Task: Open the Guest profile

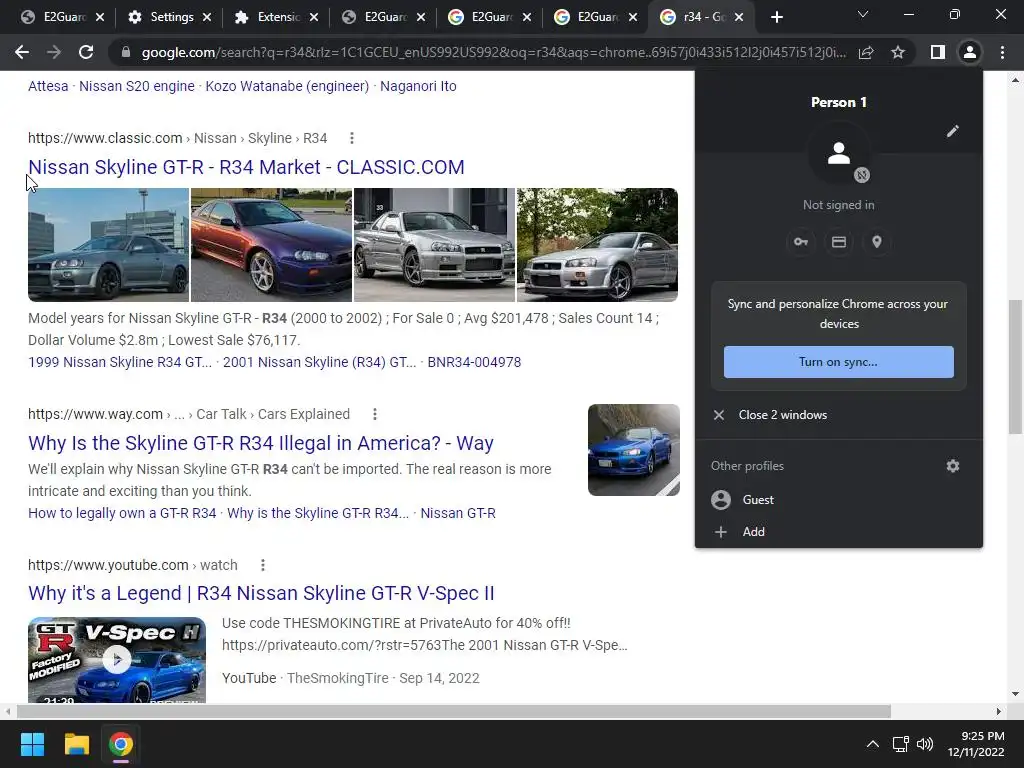Action: tap(839, 500)
